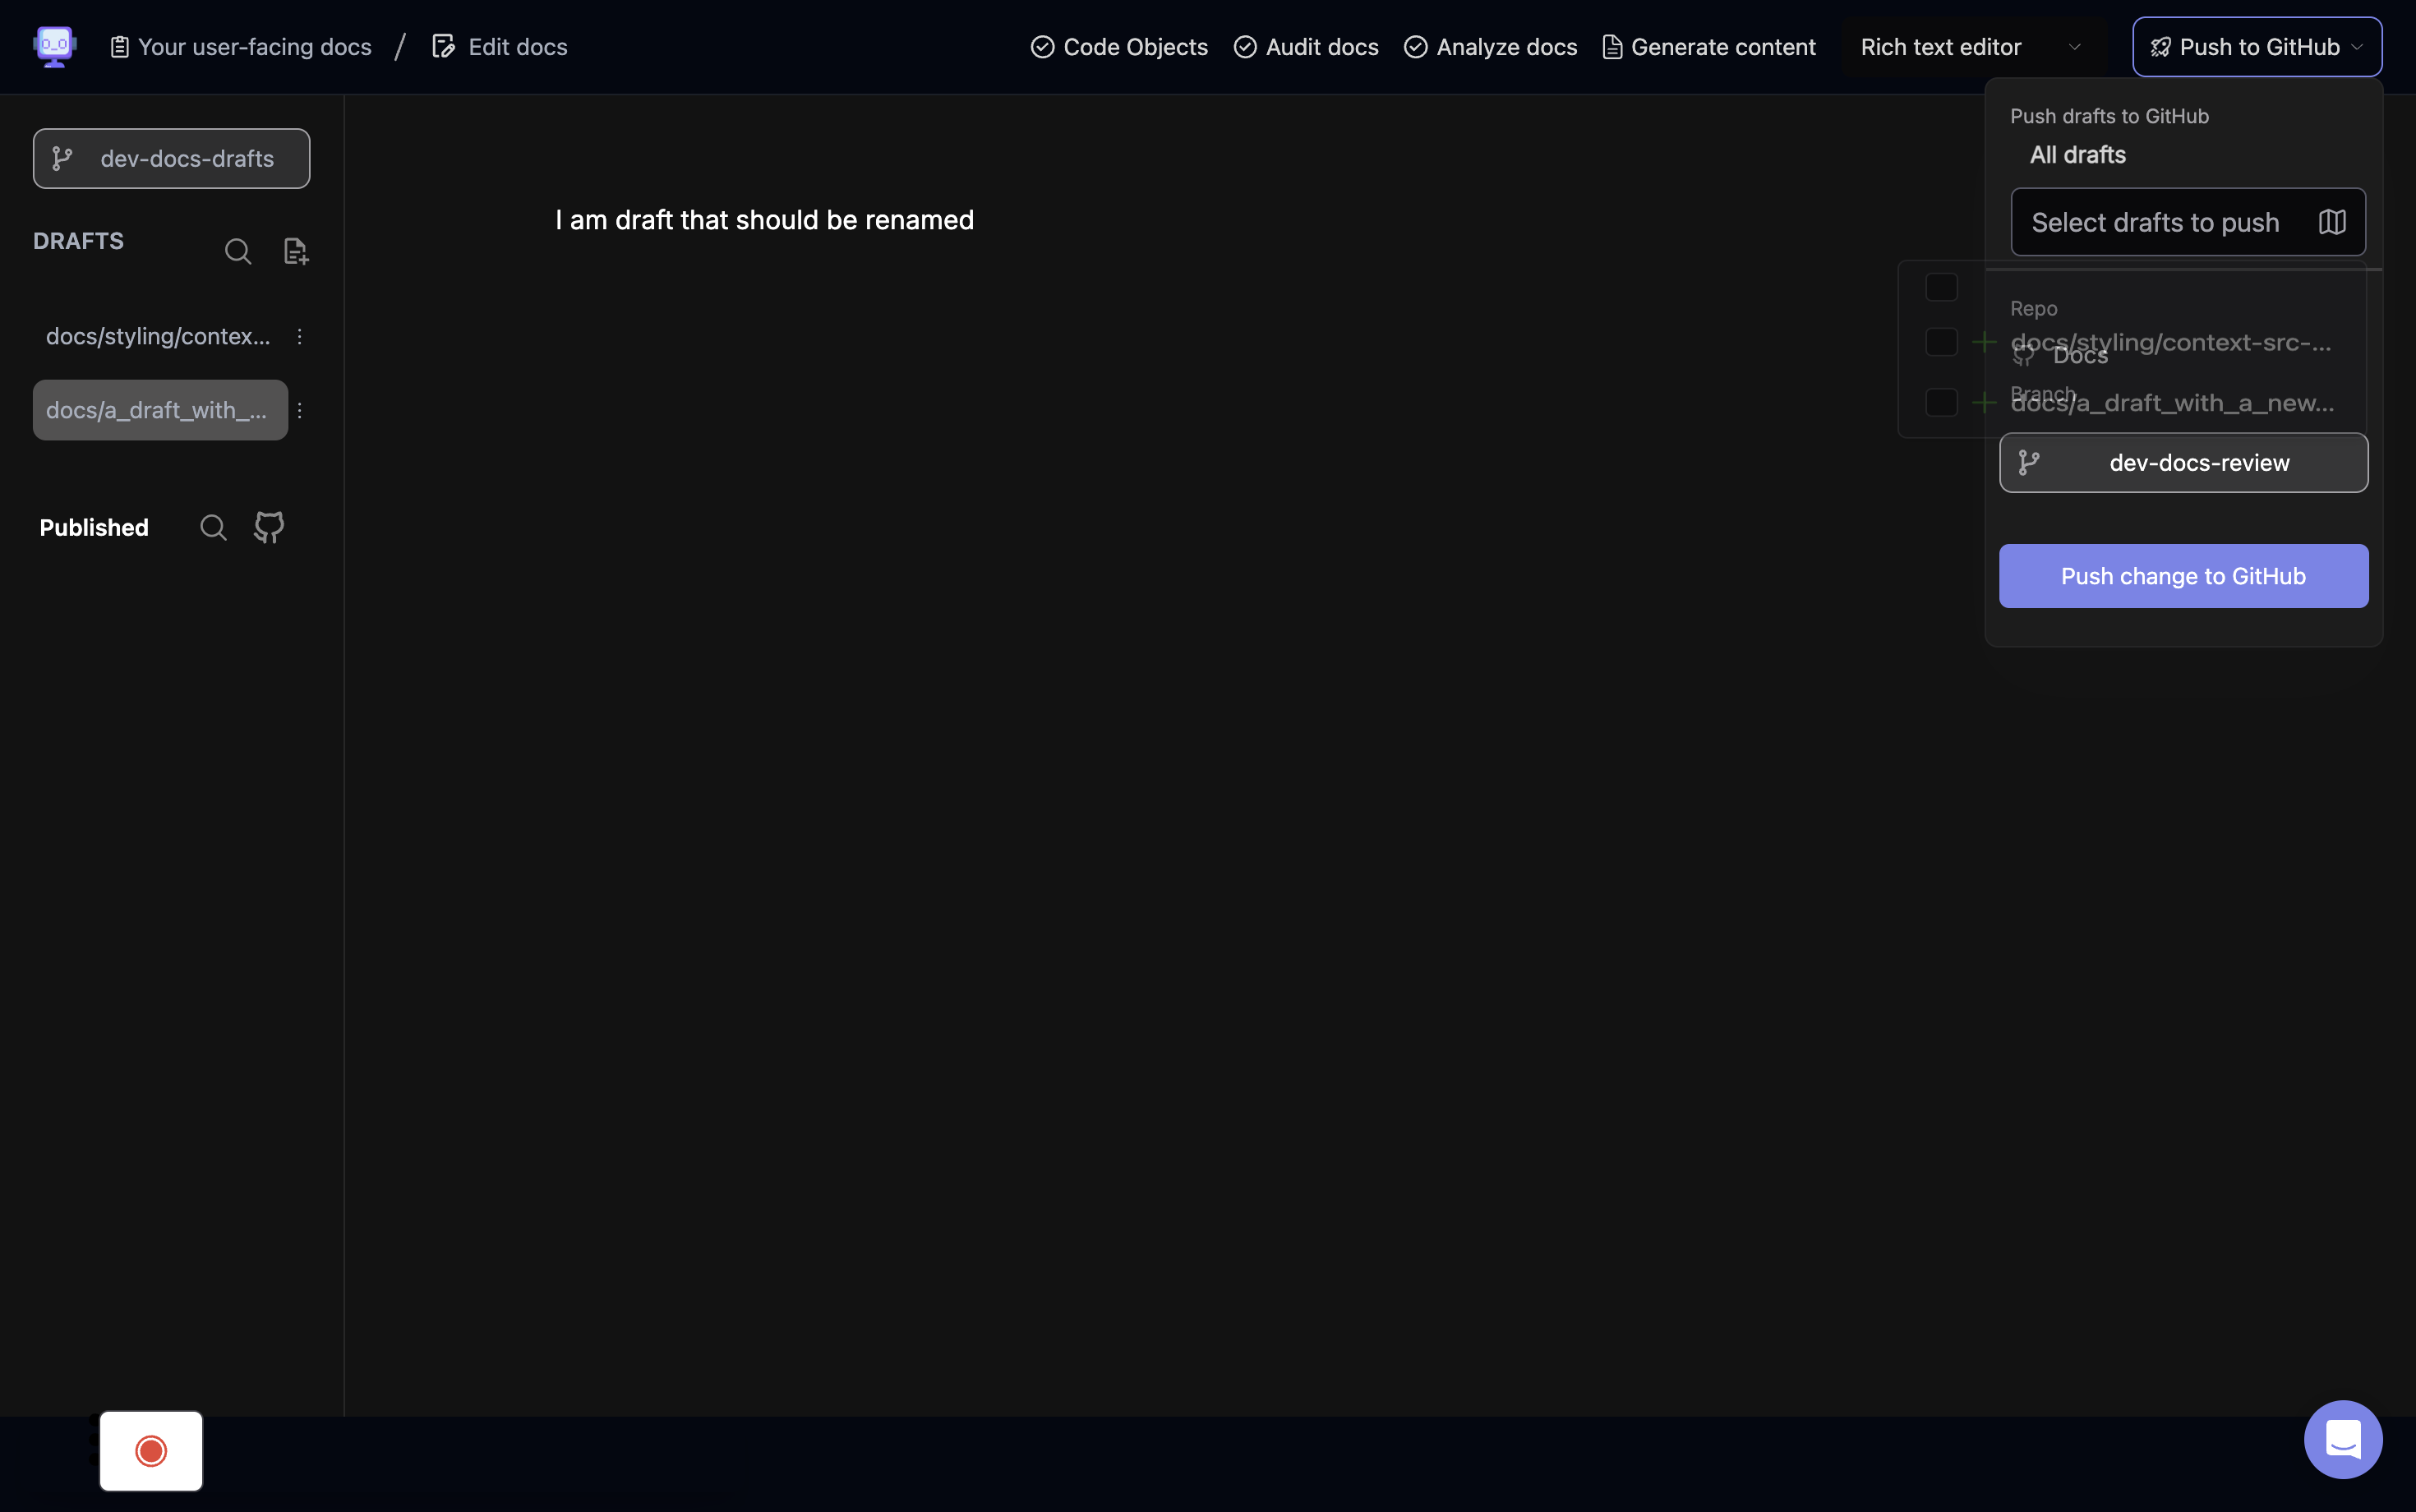Screen dimensions: 2416x1512
Task: Click the branch icon in dev-docs-review field
Action: [x=2027, y=462]
